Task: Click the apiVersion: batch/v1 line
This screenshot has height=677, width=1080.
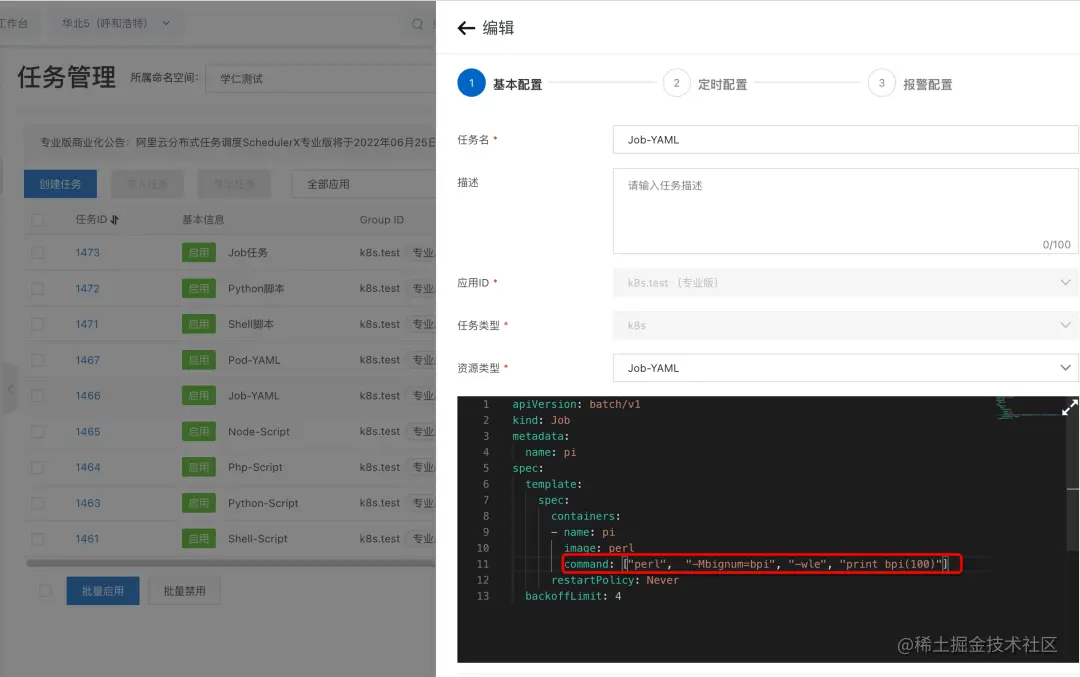Action: click(x=576, y=404)
